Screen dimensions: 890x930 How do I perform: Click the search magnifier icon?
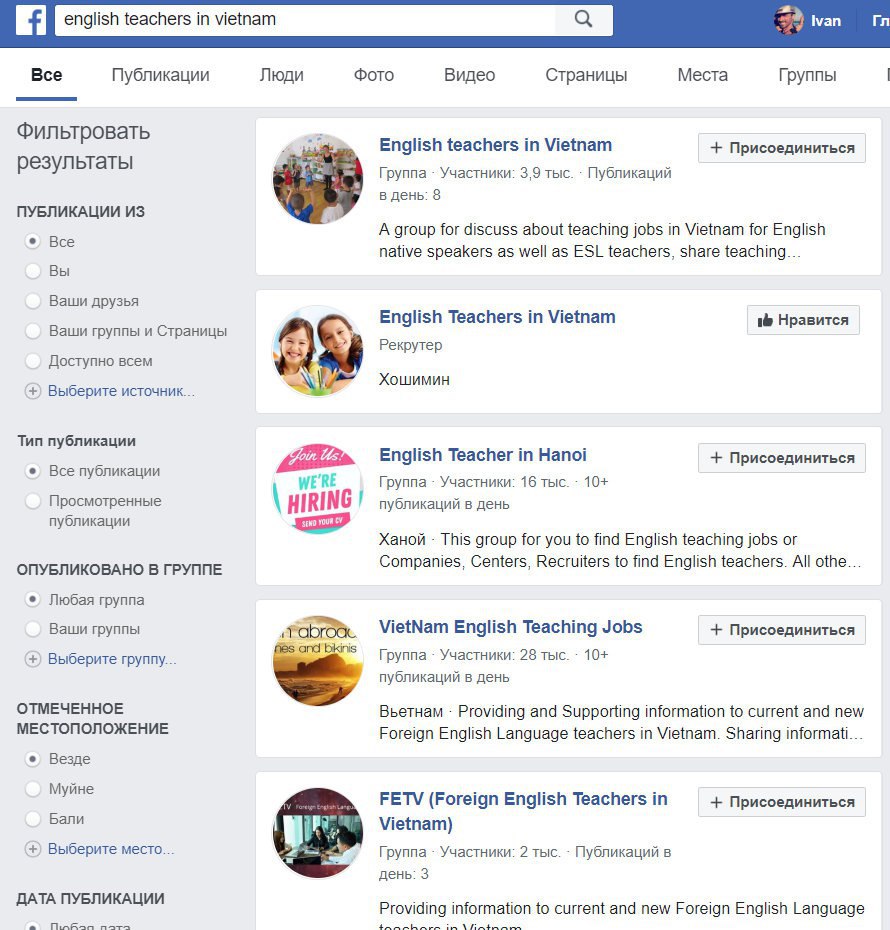(583, 20)
